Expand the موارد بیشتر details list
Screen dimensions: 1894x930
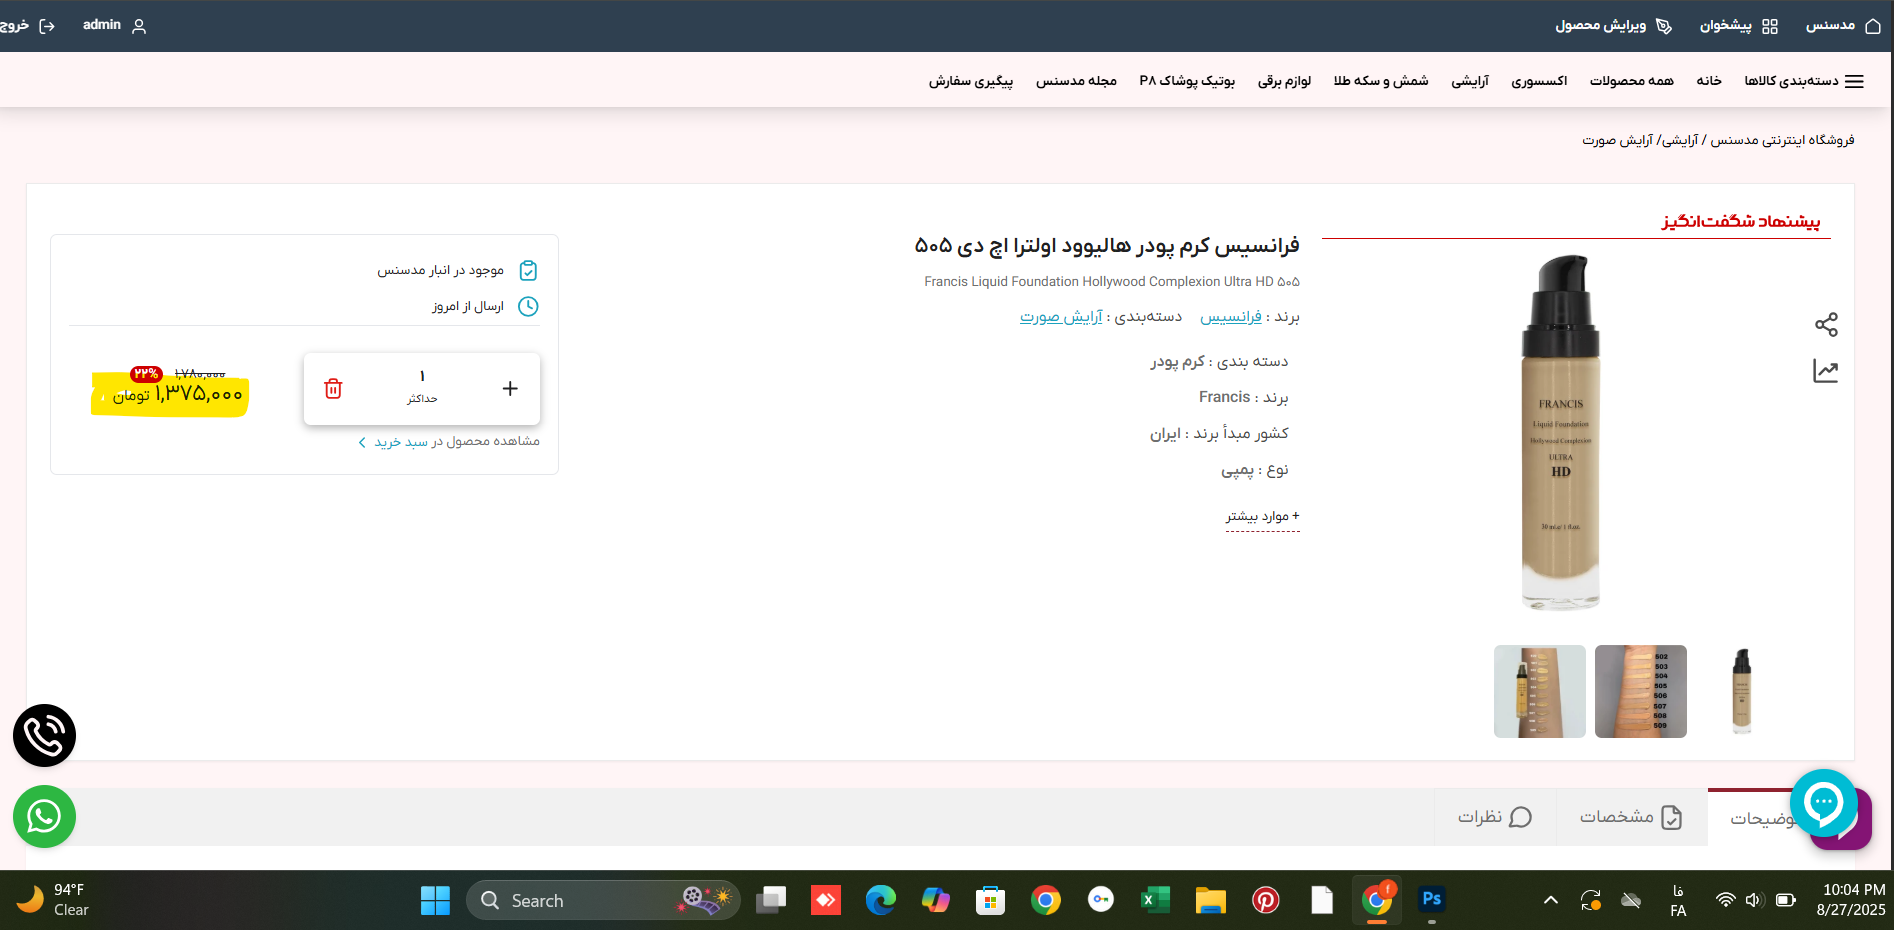pos(1262,516)
